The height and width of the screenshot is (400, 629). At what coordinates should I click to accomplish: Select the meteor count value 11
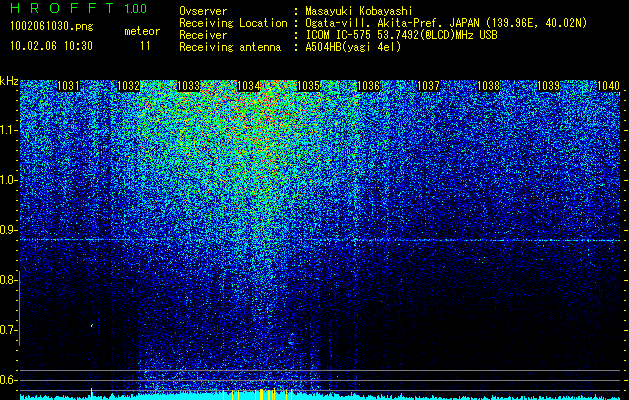pos(145,46)
